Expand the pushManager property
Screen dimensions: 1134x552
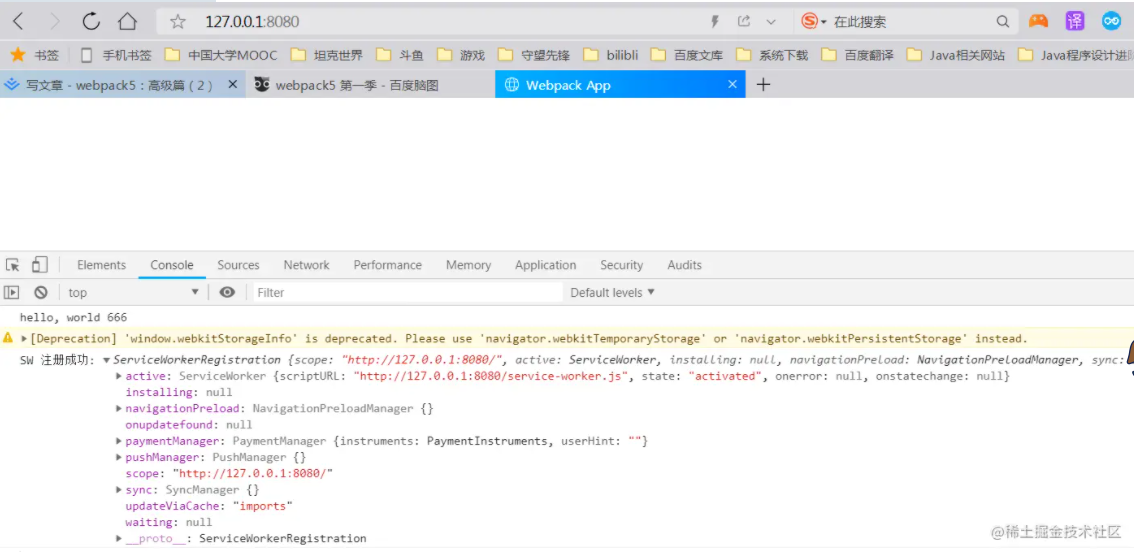point(119,457)
